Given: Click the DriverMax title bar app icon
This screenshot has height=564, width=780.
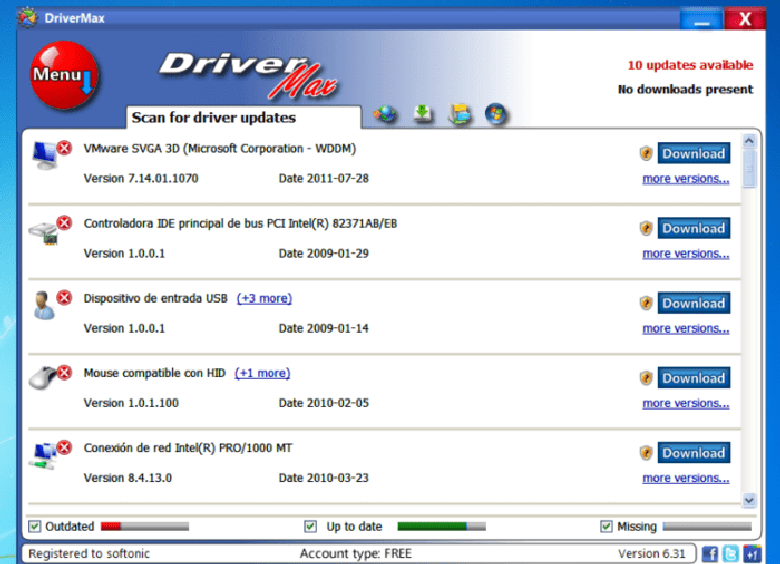Looking at the screenshot, I should point(28,18).
